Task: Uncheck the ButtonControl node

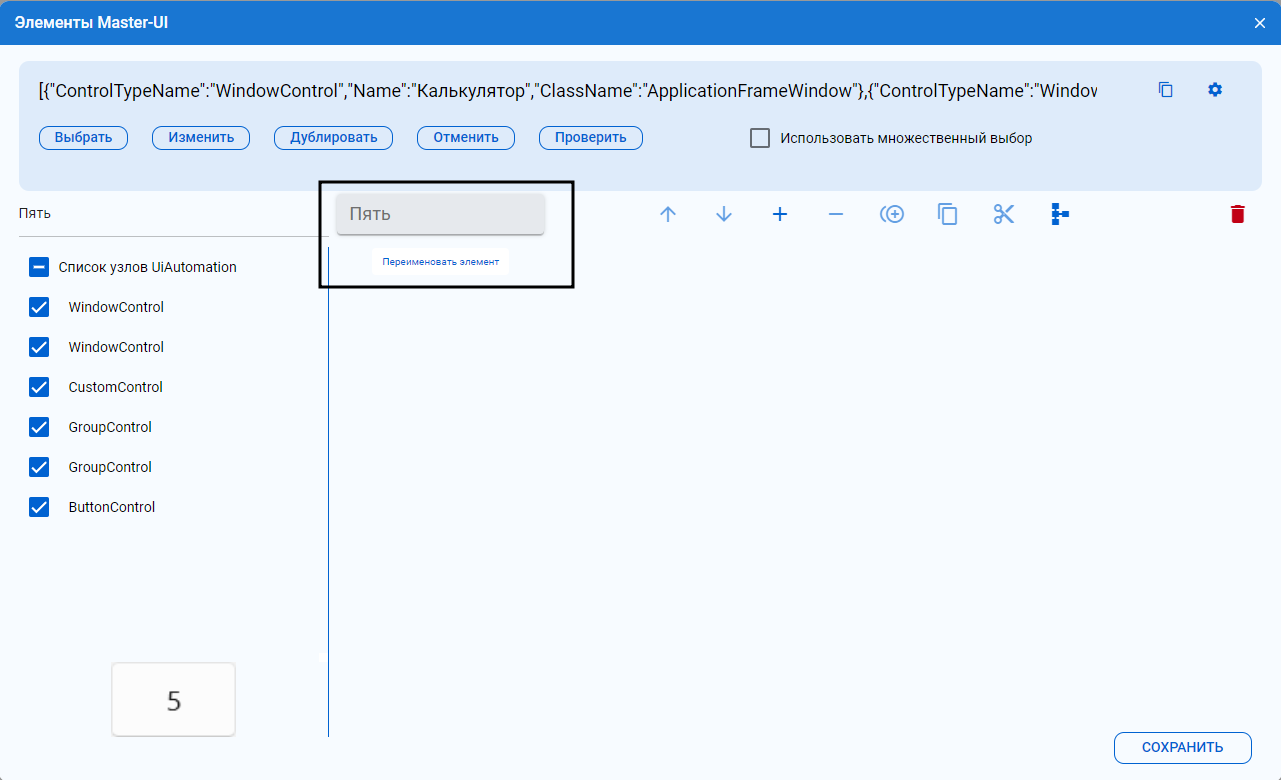Action: (39, 507)
